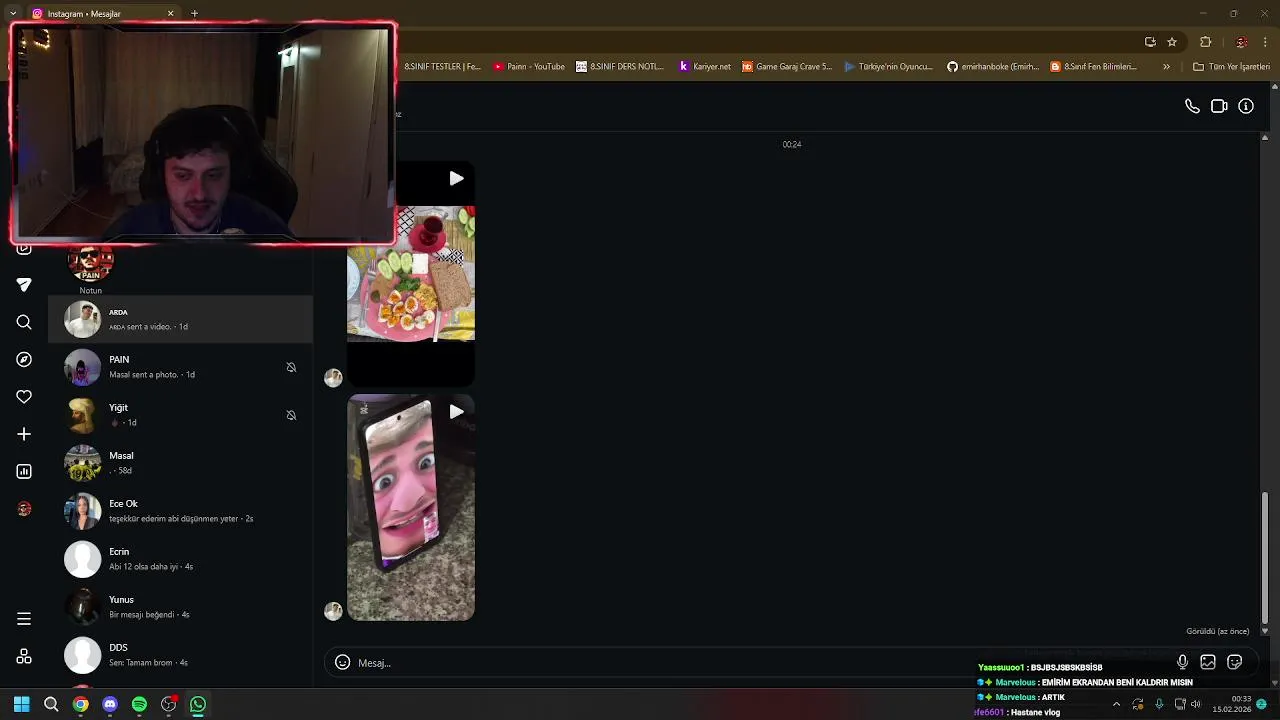Click the chat pane vertical scrollbar
Image resolution: width=1280 pixels, height=720 pixels.
[x=1265, y=558]
